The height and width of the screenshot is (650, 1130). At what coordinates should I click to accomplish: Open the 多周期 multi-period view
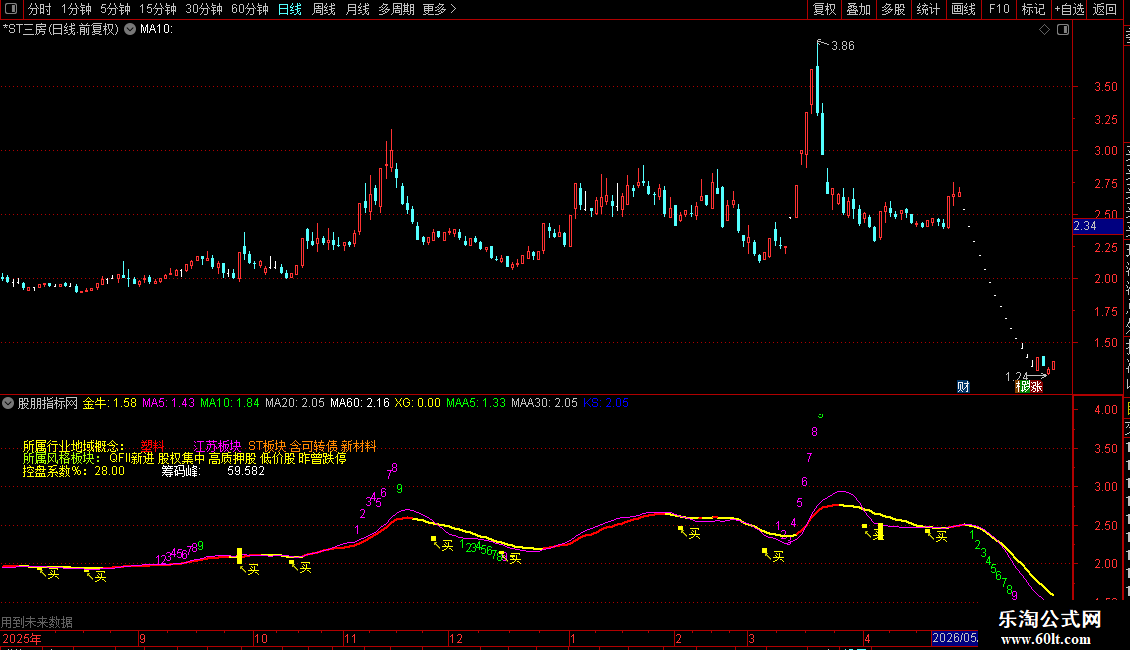click(x=396, y=9)
